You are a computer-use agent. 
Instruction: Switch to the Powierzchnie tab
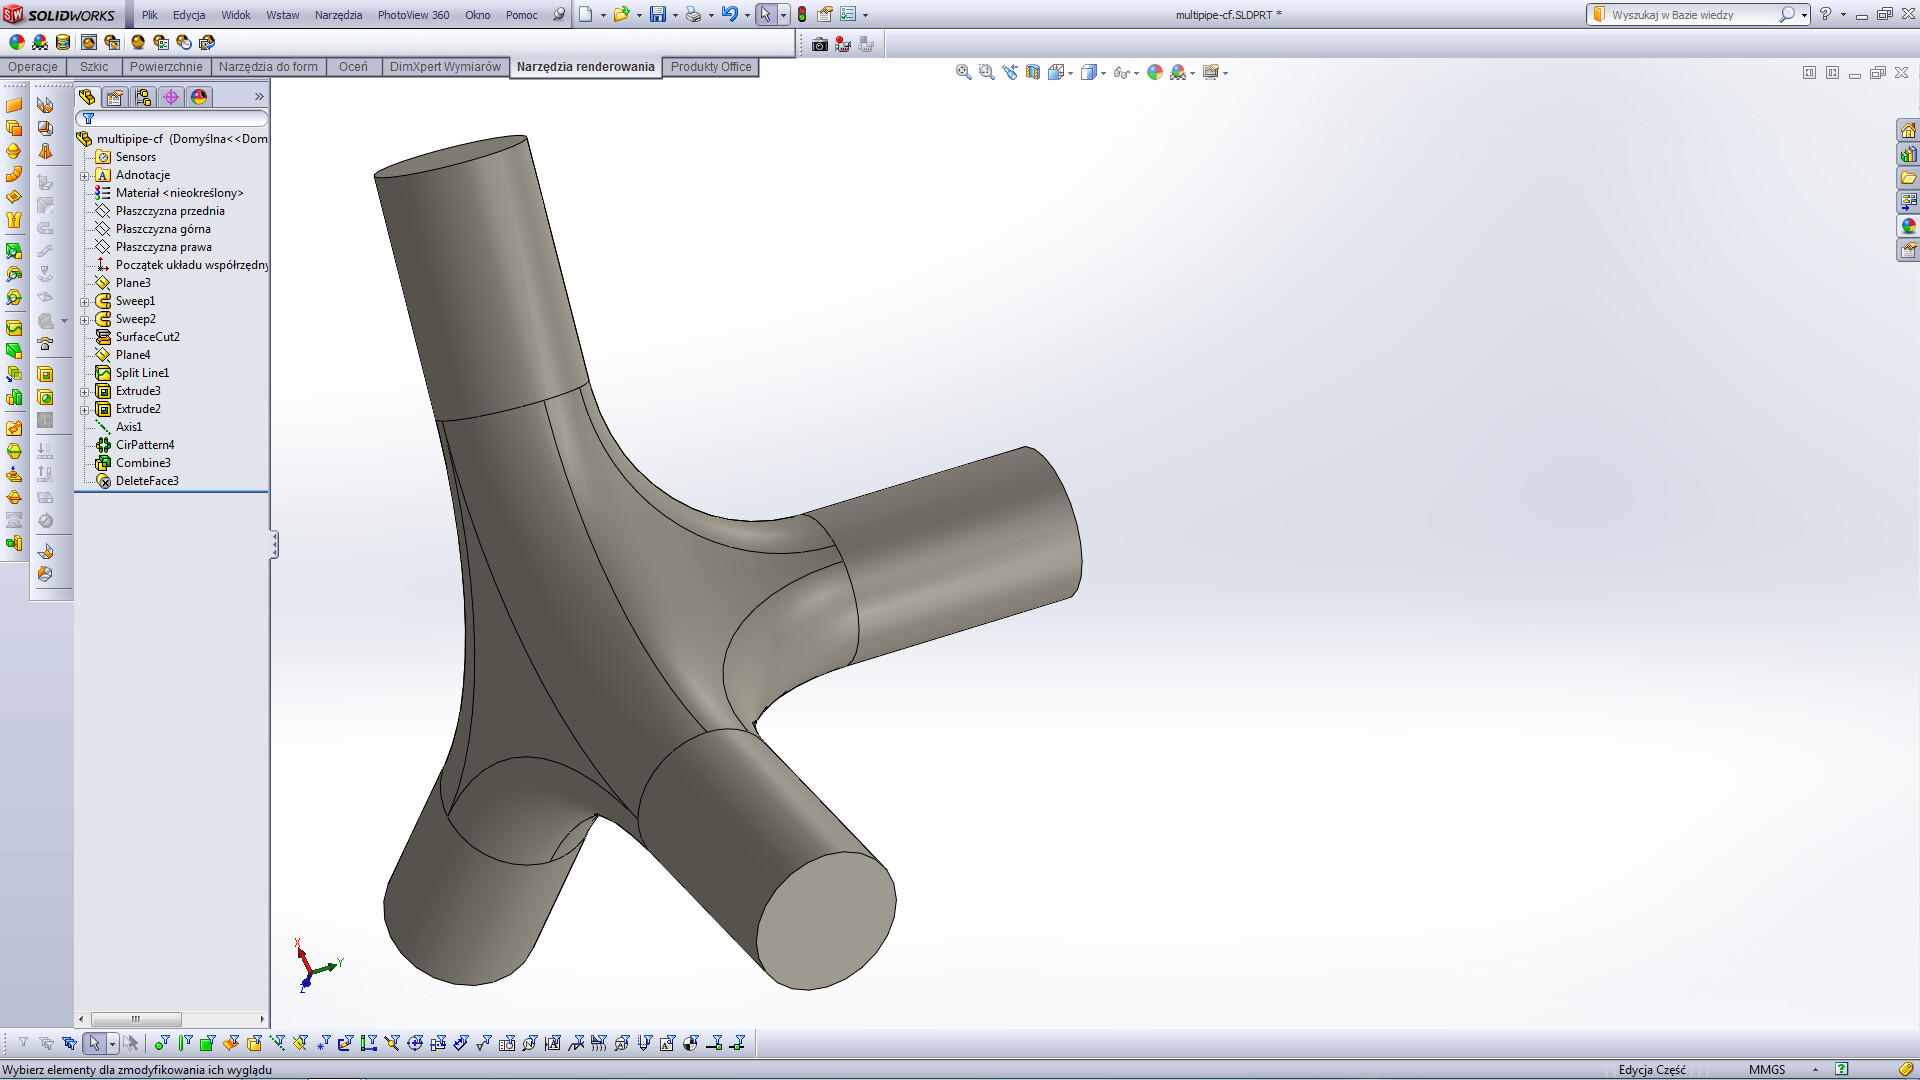(x=166, y=67)
